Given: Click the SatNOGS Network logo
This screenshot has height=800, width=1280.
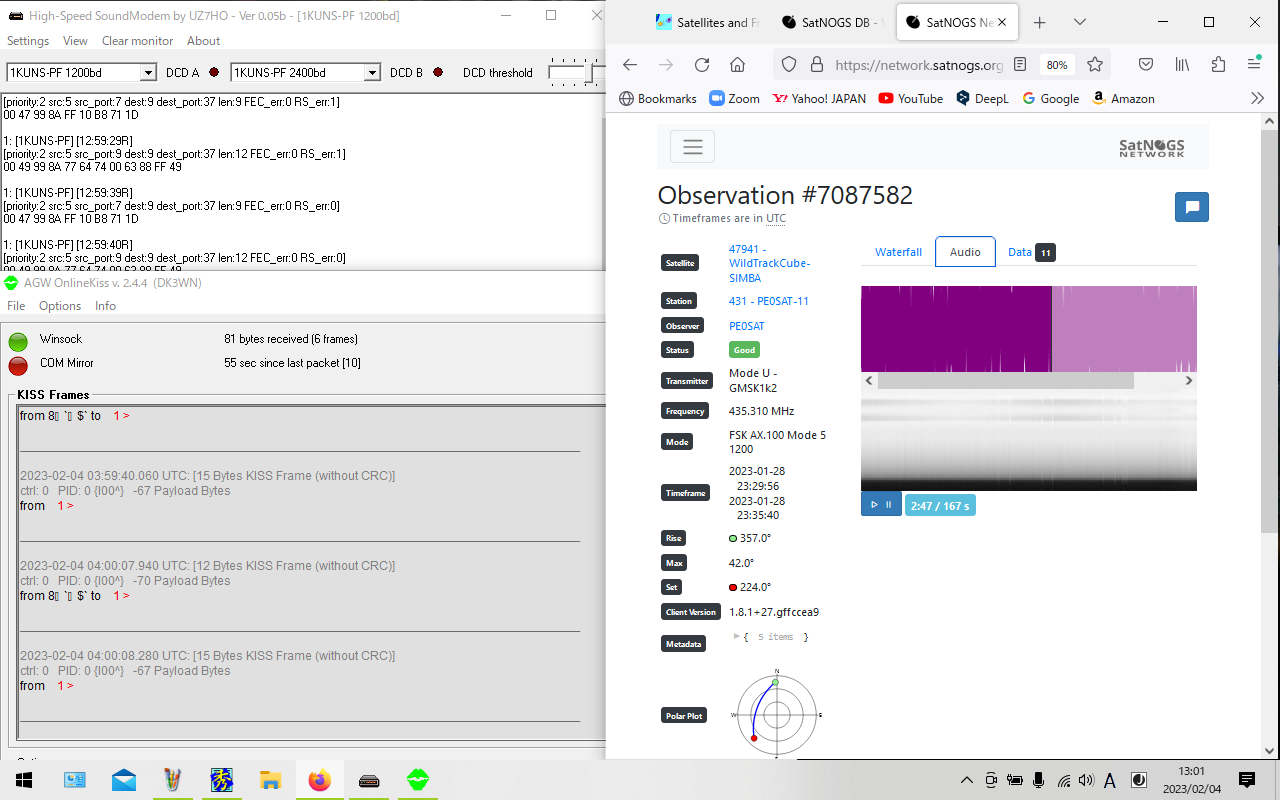Looking at the screenshot, I should pos(1152,148).
